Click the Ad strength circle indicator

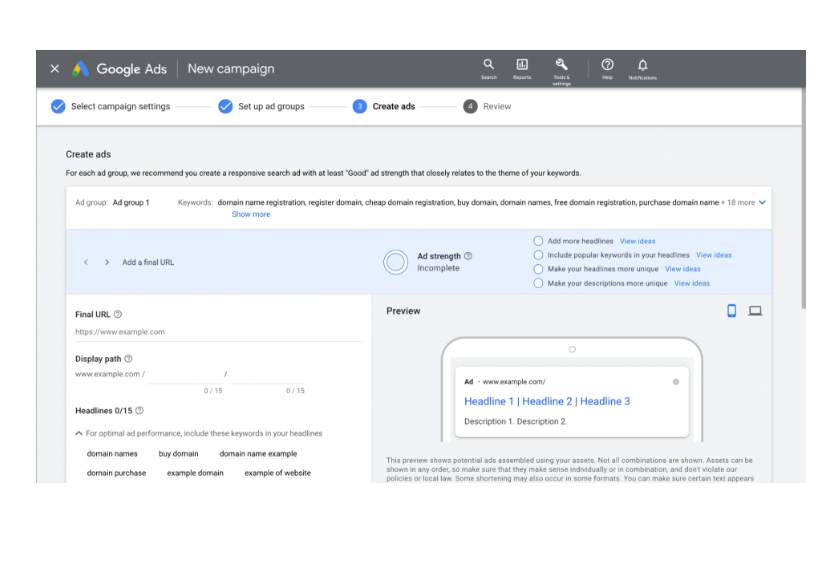coord(396,262)
